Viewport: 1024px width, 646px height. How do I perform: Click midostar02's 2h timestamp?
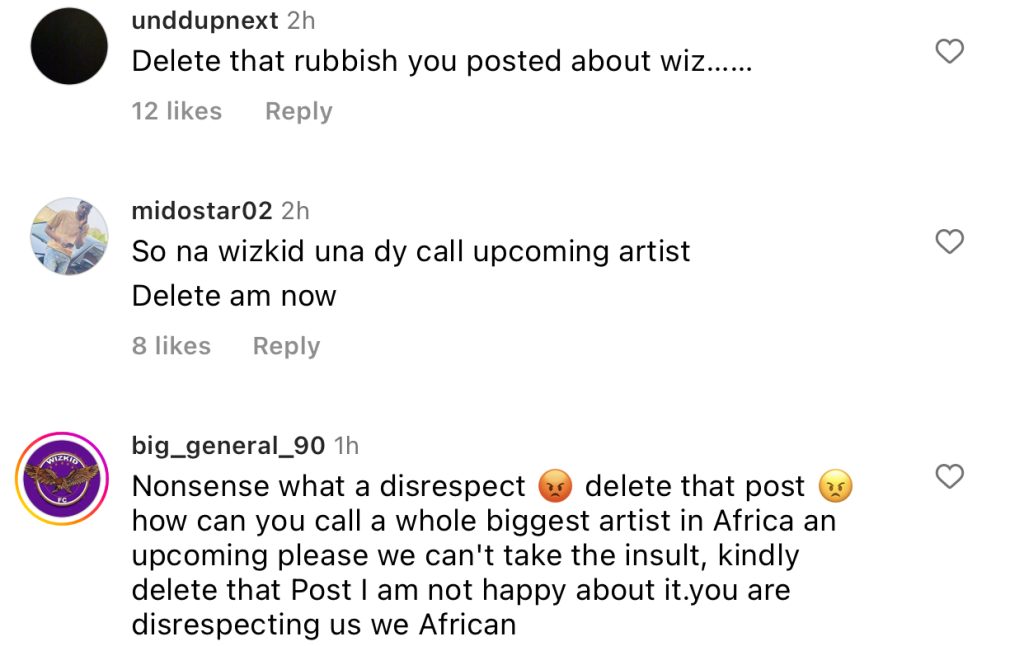point(298,211)
